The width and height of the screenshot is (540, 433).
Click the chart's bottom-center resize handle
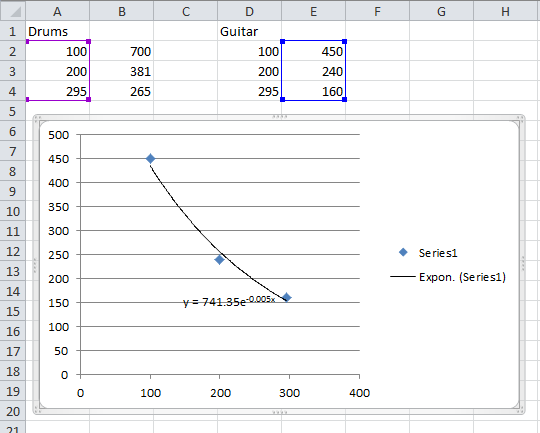point(279,412)
